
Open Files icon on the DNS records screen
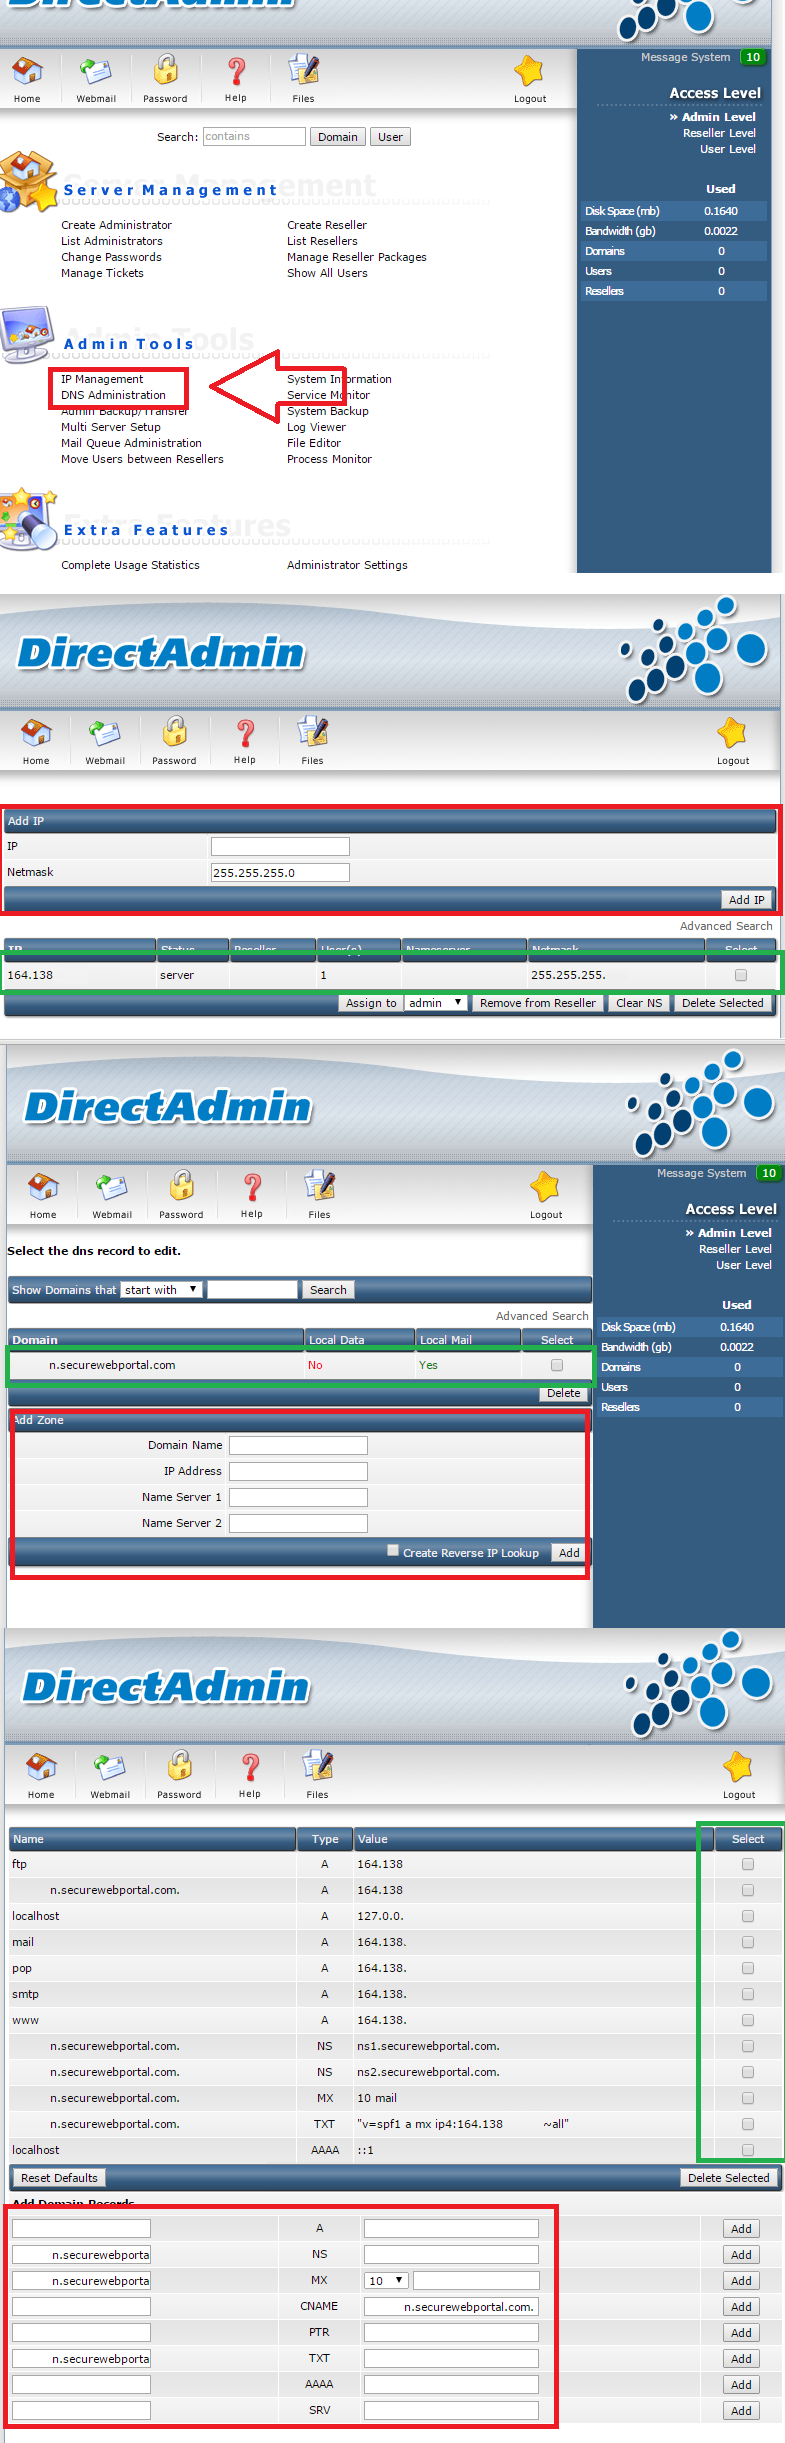coord(318,1767)
